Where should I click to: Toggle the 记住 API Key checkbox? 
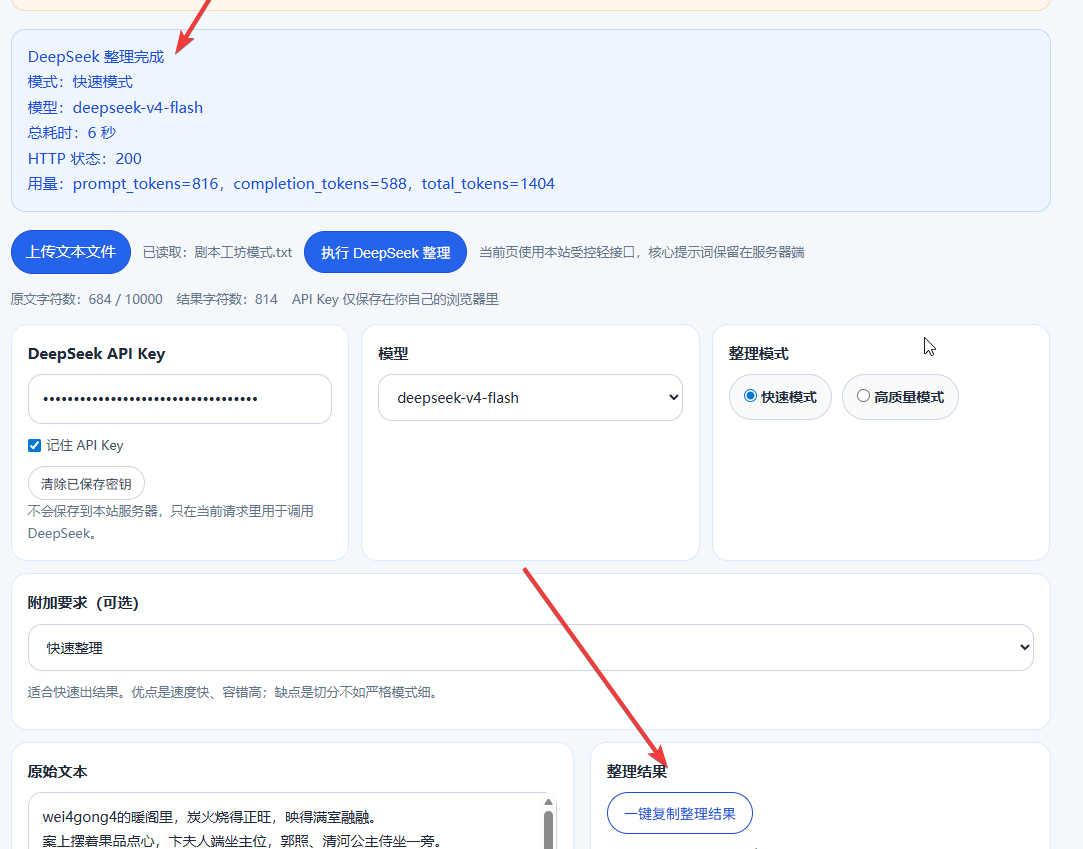(x=35, y=446)
